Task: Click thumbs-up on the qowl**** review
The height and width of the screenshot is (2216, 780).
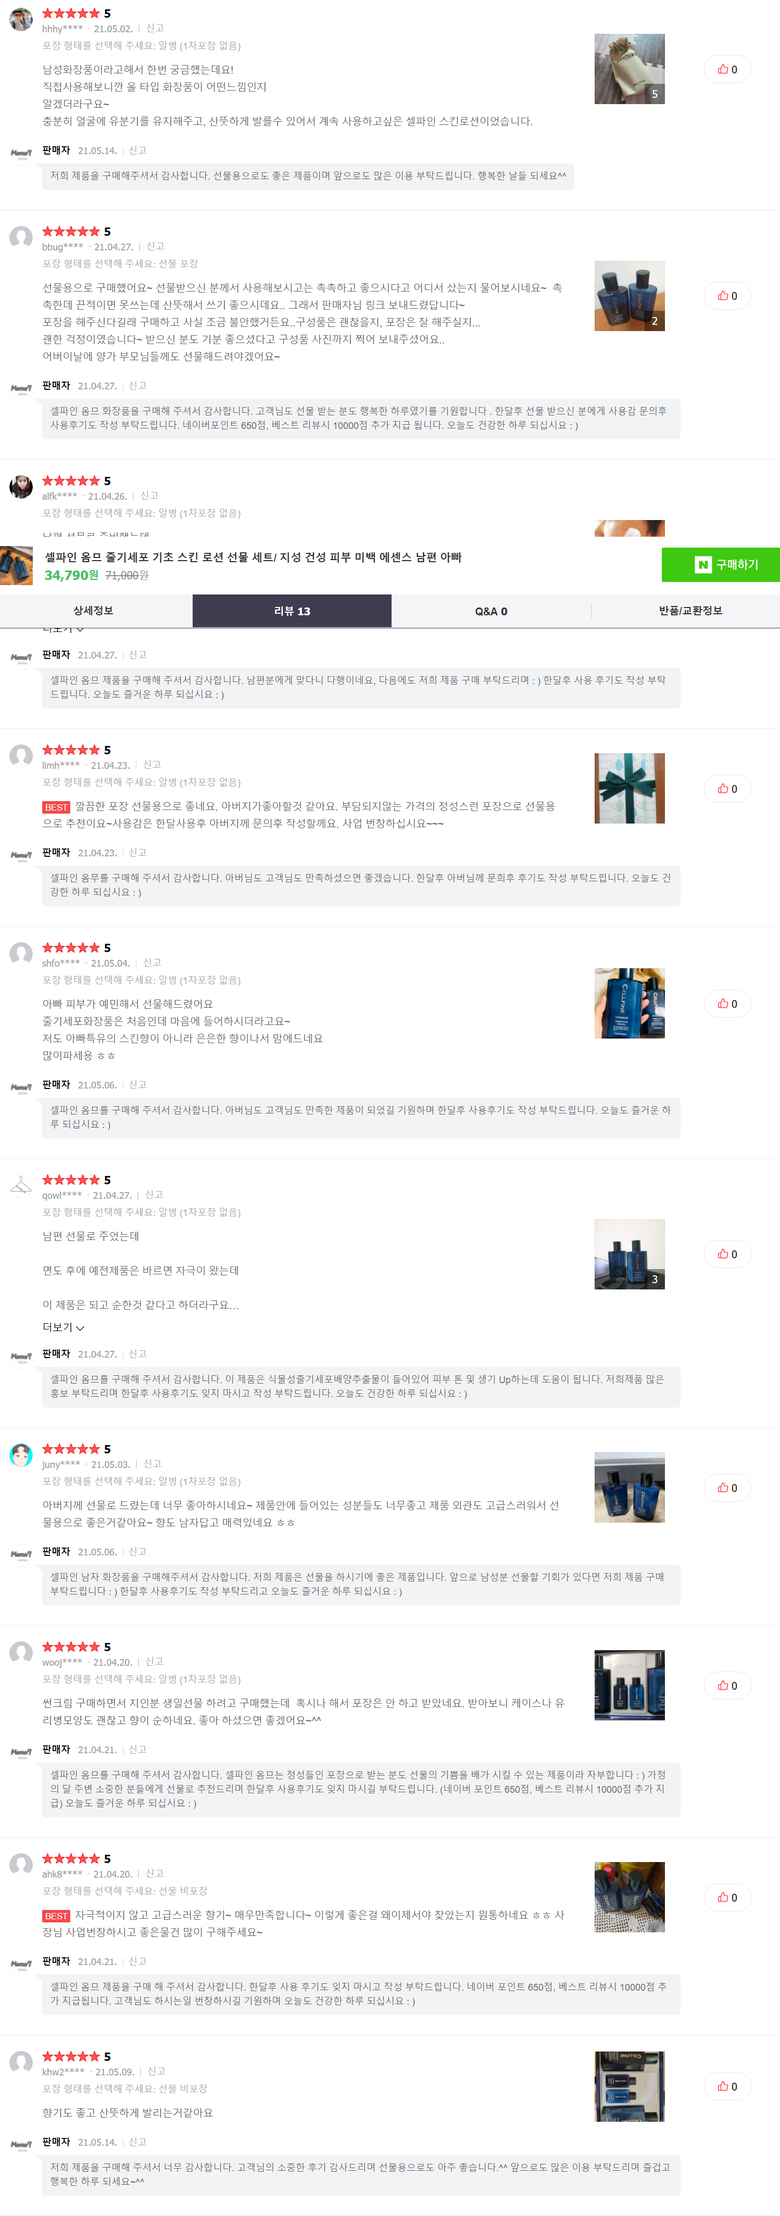Action: pos(728,1254)
